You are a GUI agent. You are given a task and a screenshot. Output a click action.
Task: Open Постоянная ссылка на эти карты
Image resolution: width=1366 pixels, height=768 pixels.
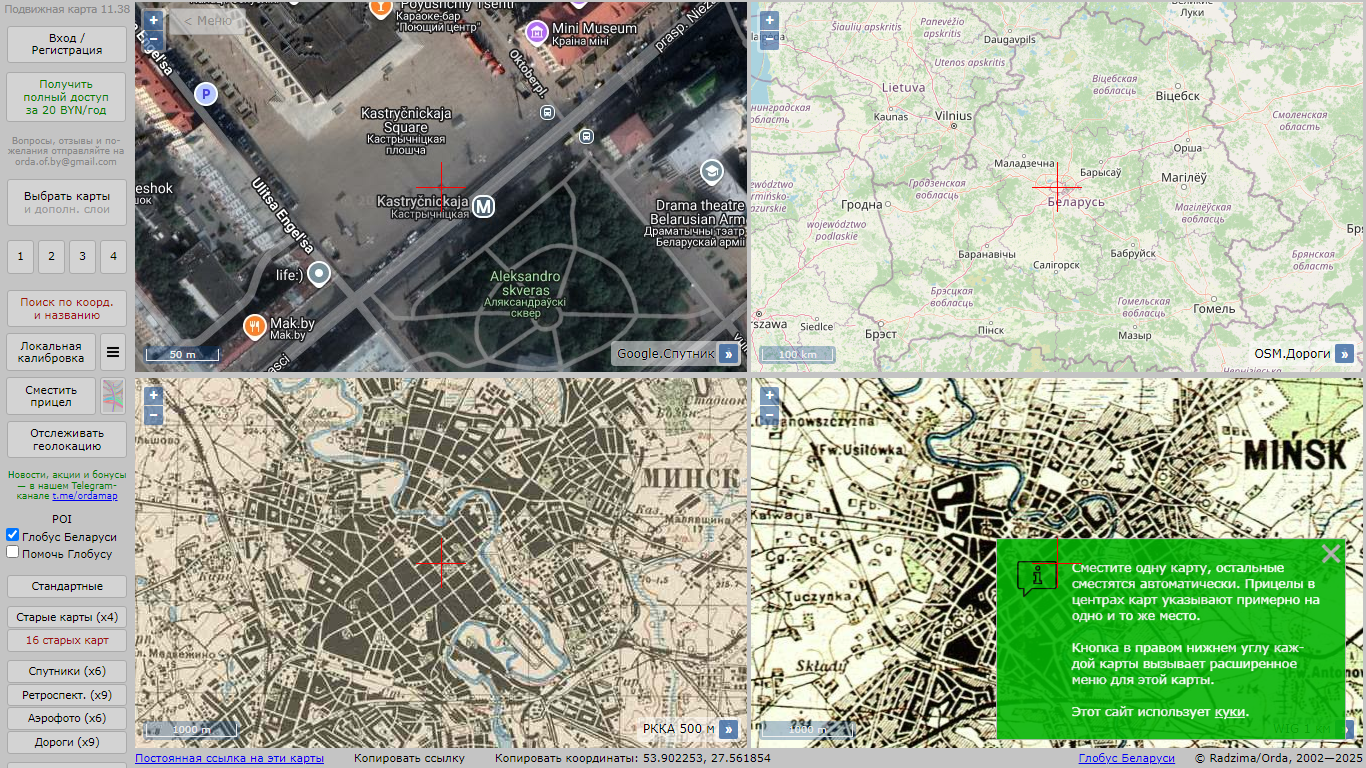click(x=230, y=758)
